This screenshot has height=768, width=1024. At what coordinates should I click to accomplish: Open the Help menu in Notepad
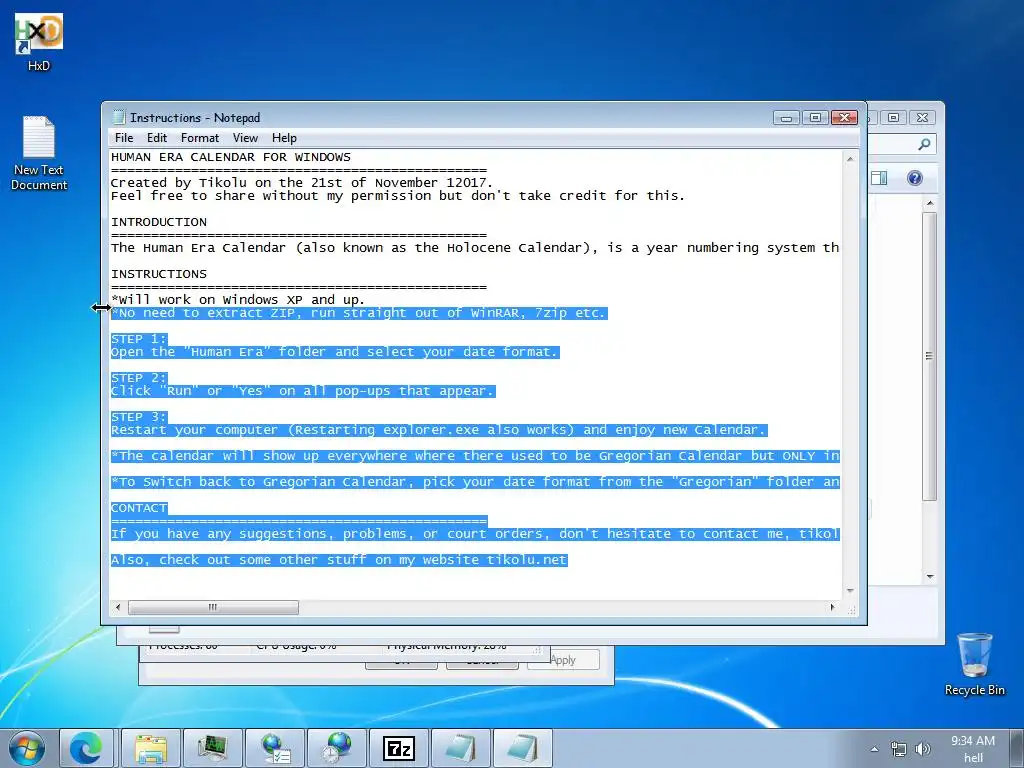[x=284, y=138]
